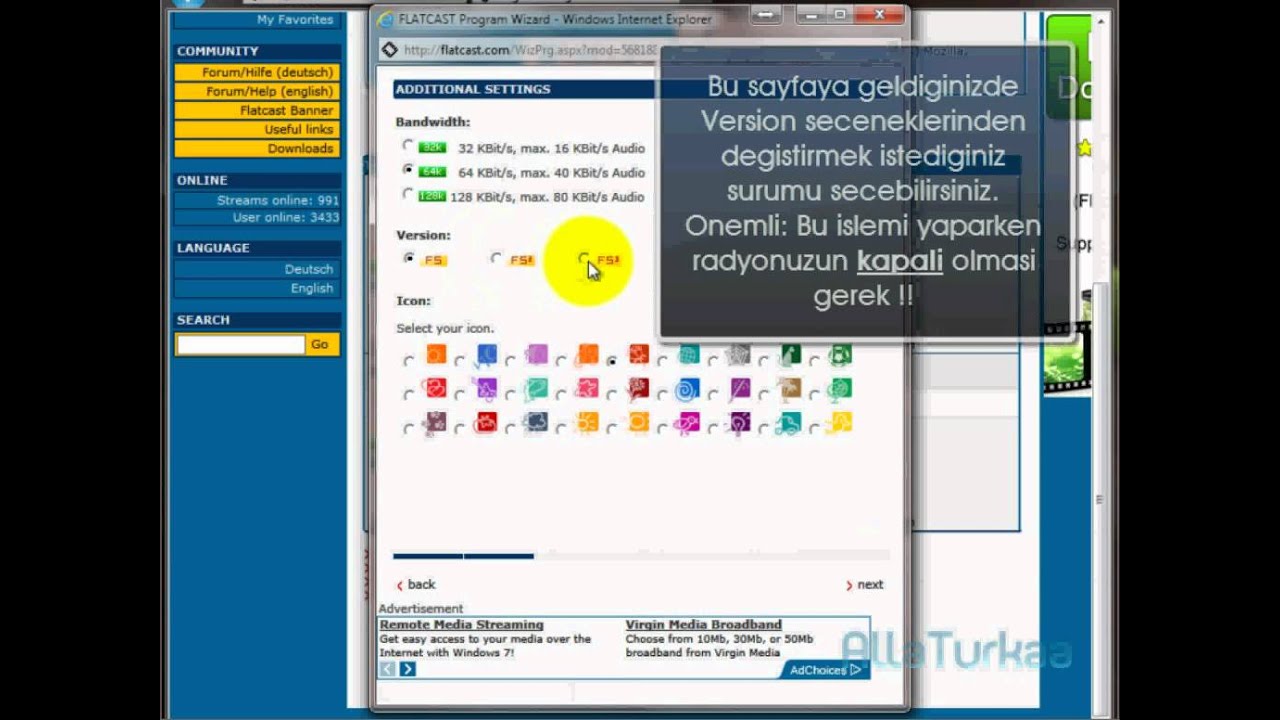Pick the dark blue cloud station icon
1280x720 pixels.
(537, 423)
